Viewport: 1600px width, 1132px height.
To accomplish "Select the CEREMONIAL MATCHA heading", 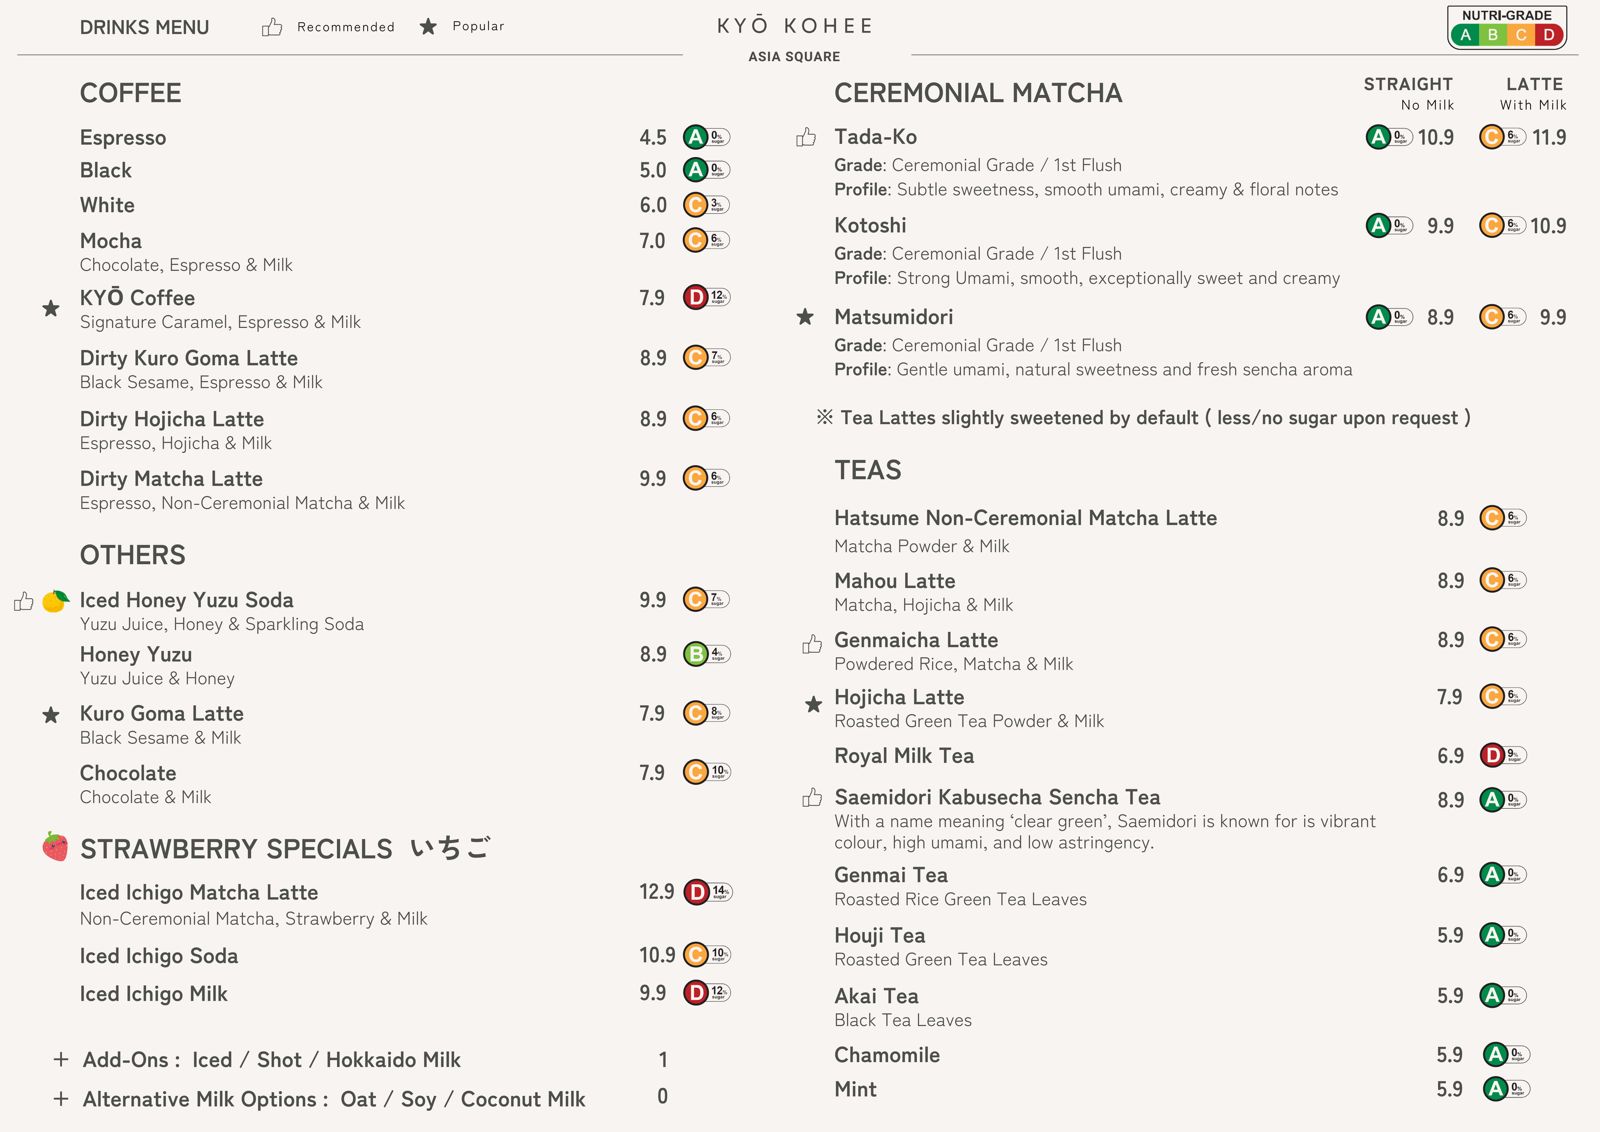I will tap(978, 93).
